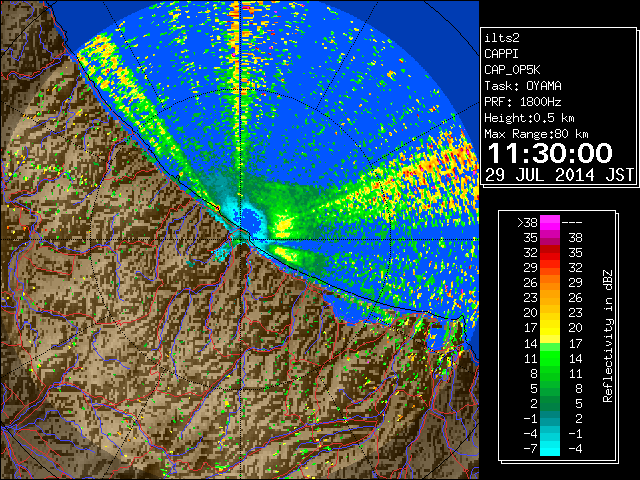Click the 'CAP_OP5K' text
Image resolution: width=640 pixels, height=480 pixels.
click(x=512, y=70)
